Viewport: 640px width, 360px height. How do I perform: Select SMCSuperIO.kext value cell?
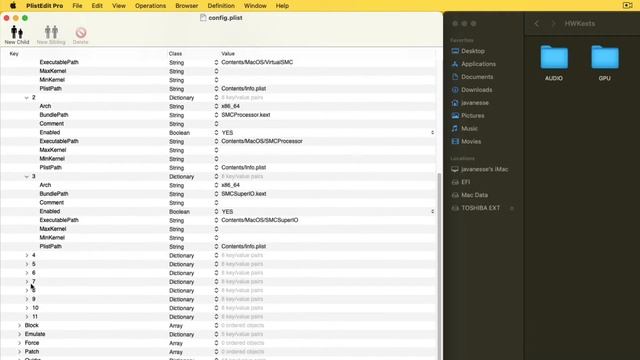coord(244,194)
